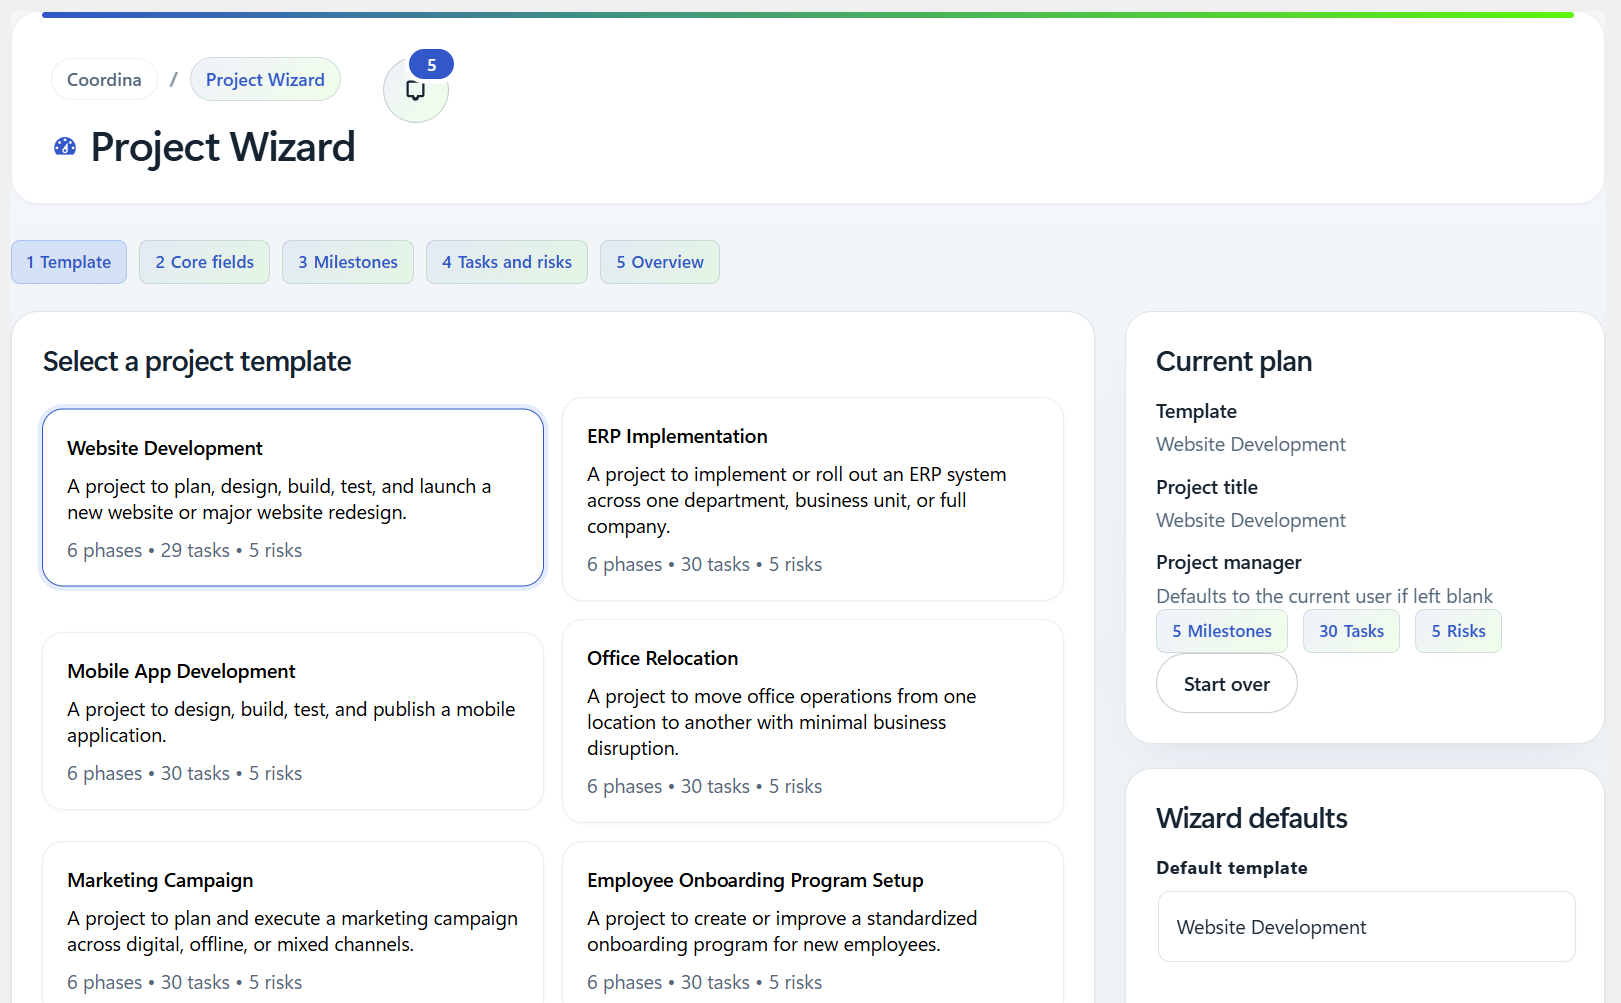
Task: Jump to the 5 Overview step
Action: (660, 262)
